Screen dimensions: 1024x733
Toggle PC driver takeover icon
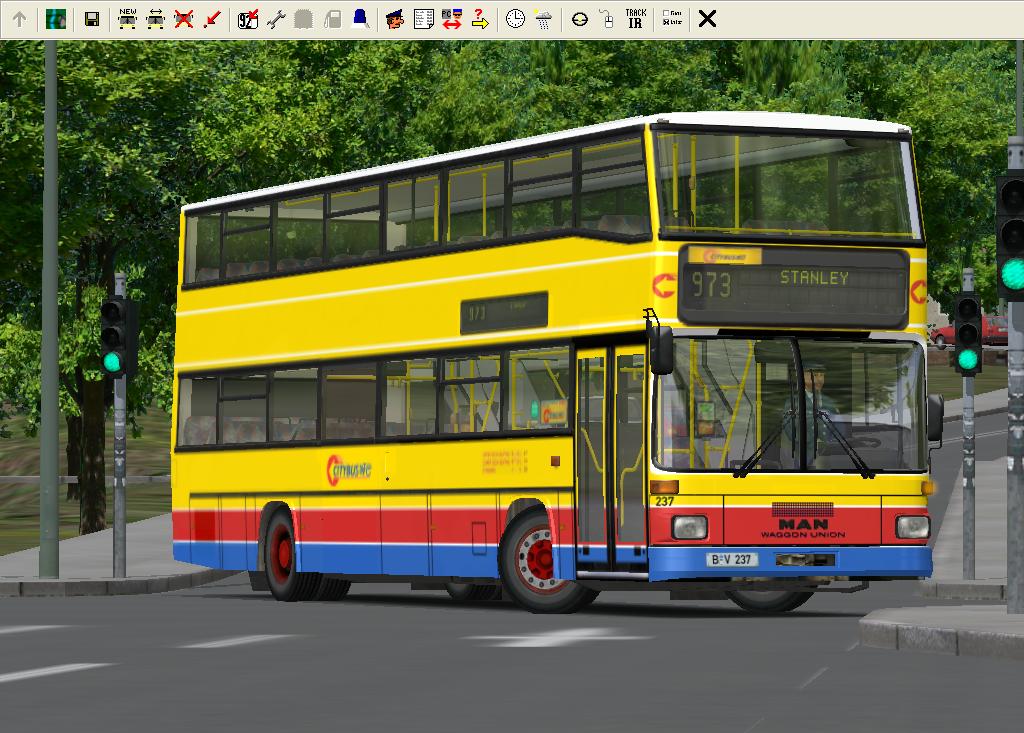[x=452, y=19]
